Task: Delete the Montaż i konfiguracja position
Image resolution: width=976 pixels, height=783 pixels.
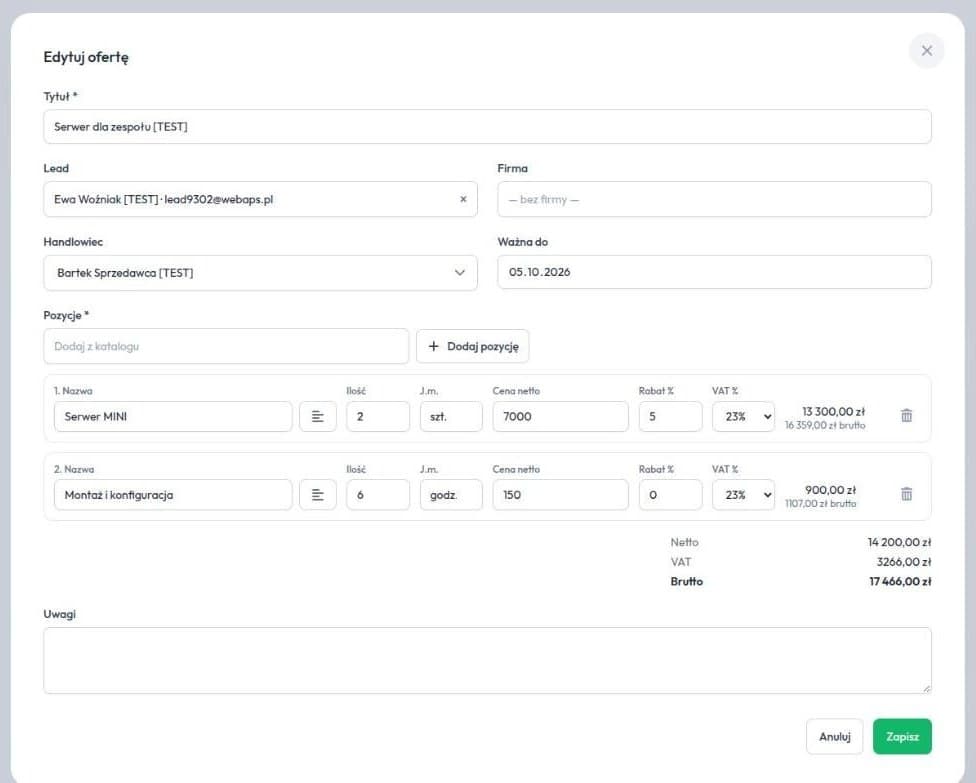Action: coord(906,494)
